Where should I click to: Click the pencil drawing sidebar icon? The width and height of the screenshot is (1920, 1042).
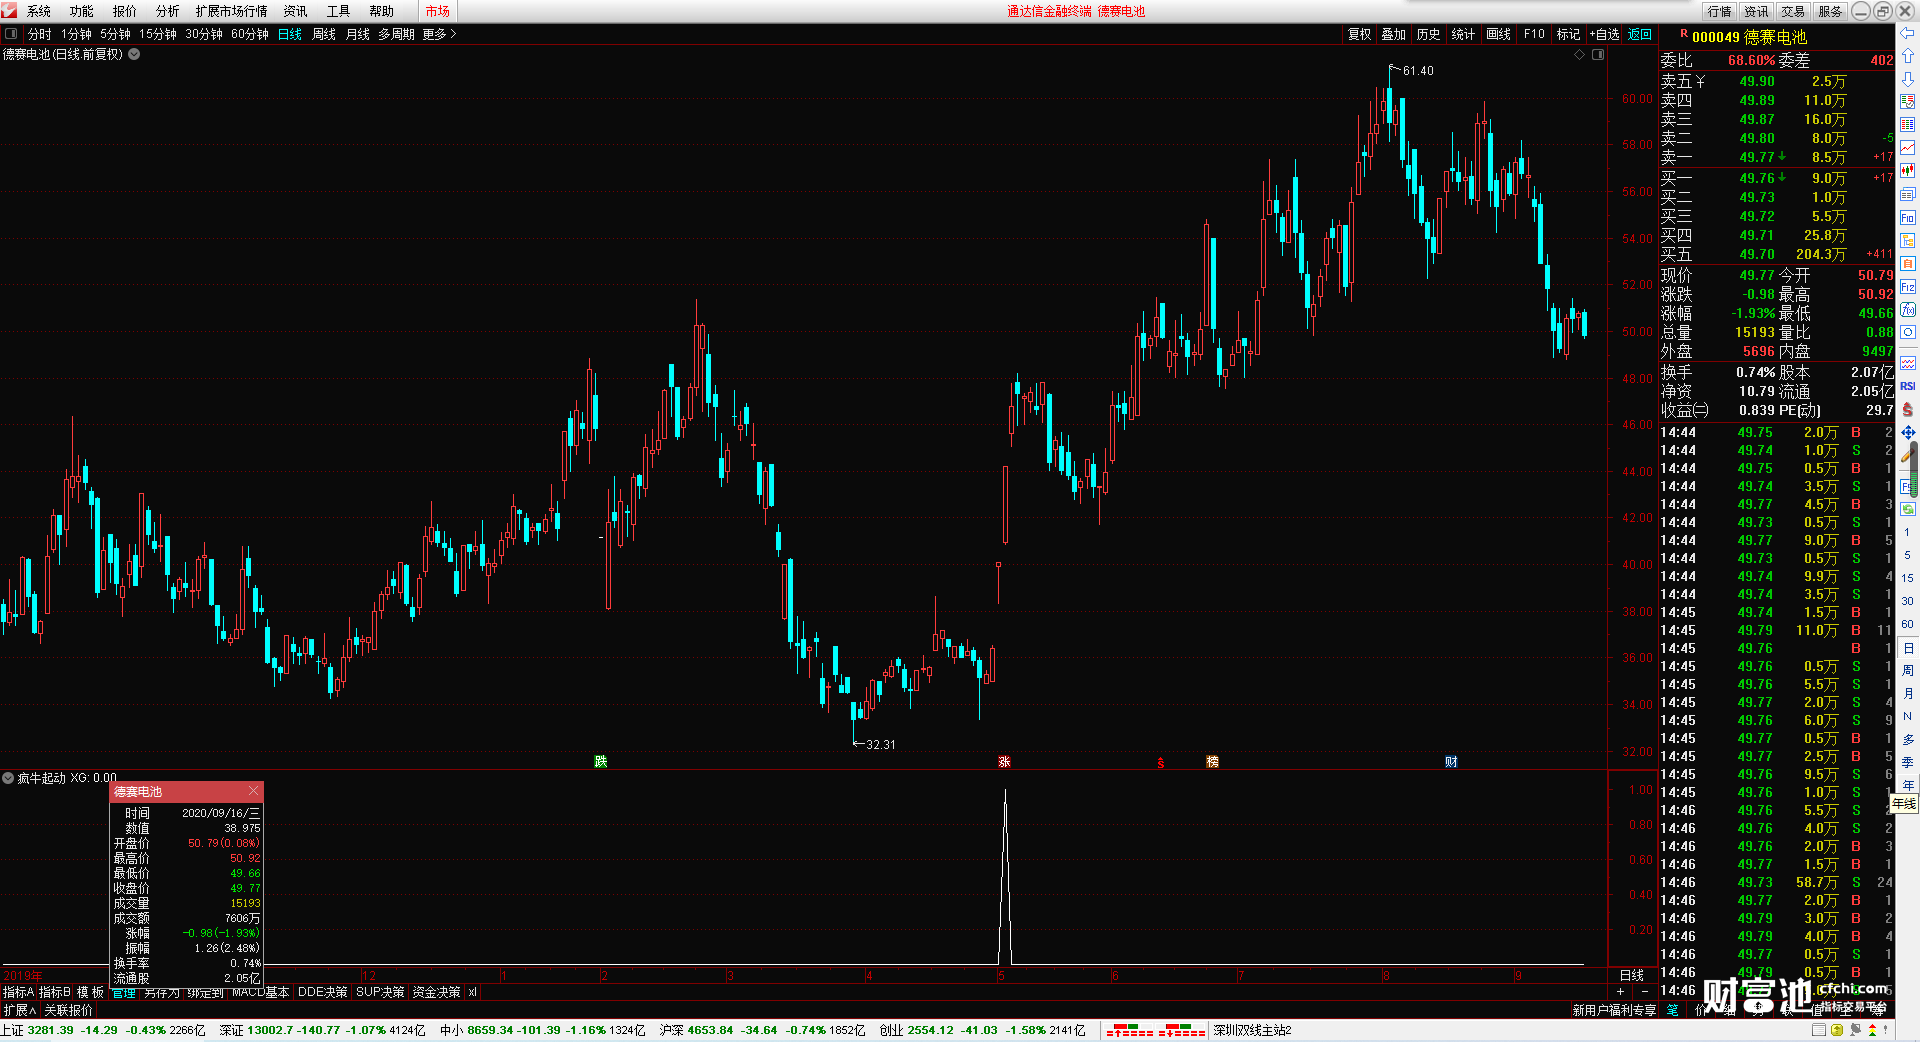click(x=1908, y=455)
